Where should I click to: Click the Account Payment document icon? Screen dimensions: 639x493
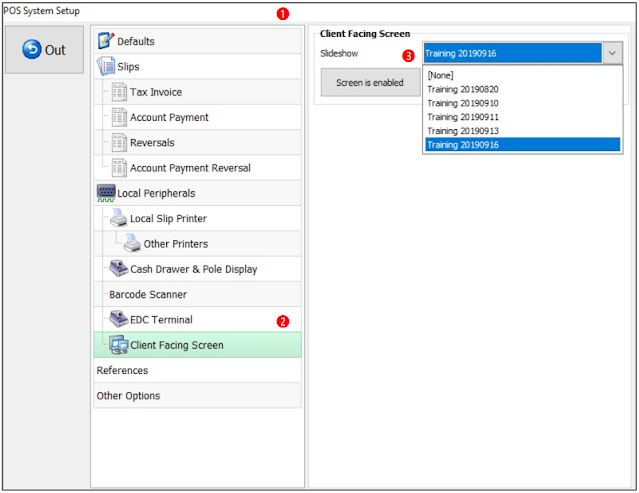[x=119, y=117]
